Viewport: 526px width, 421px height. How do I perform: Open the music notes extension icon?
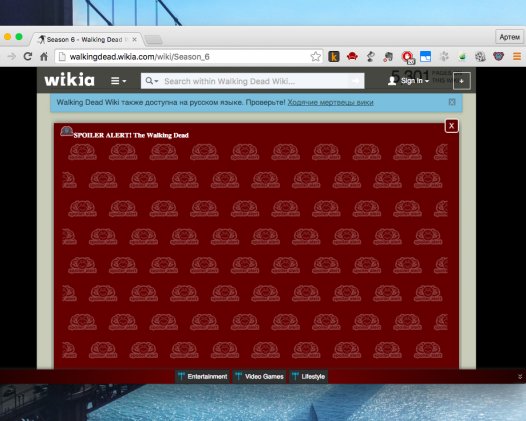click(388, 56)
